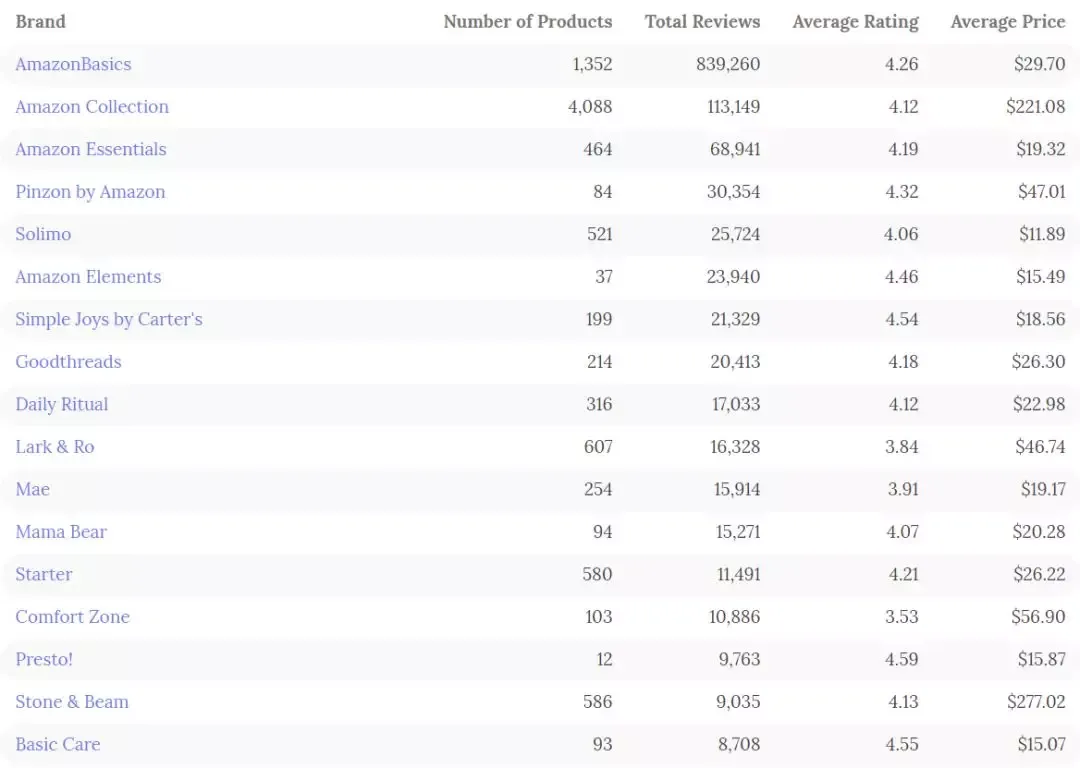Select the $11.89 average price cell

point(1042,234)
